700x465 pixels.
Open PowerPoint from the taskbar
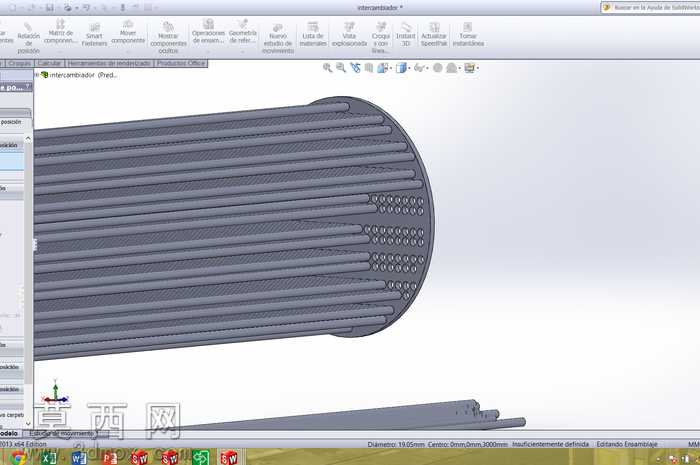pos(109,457)
